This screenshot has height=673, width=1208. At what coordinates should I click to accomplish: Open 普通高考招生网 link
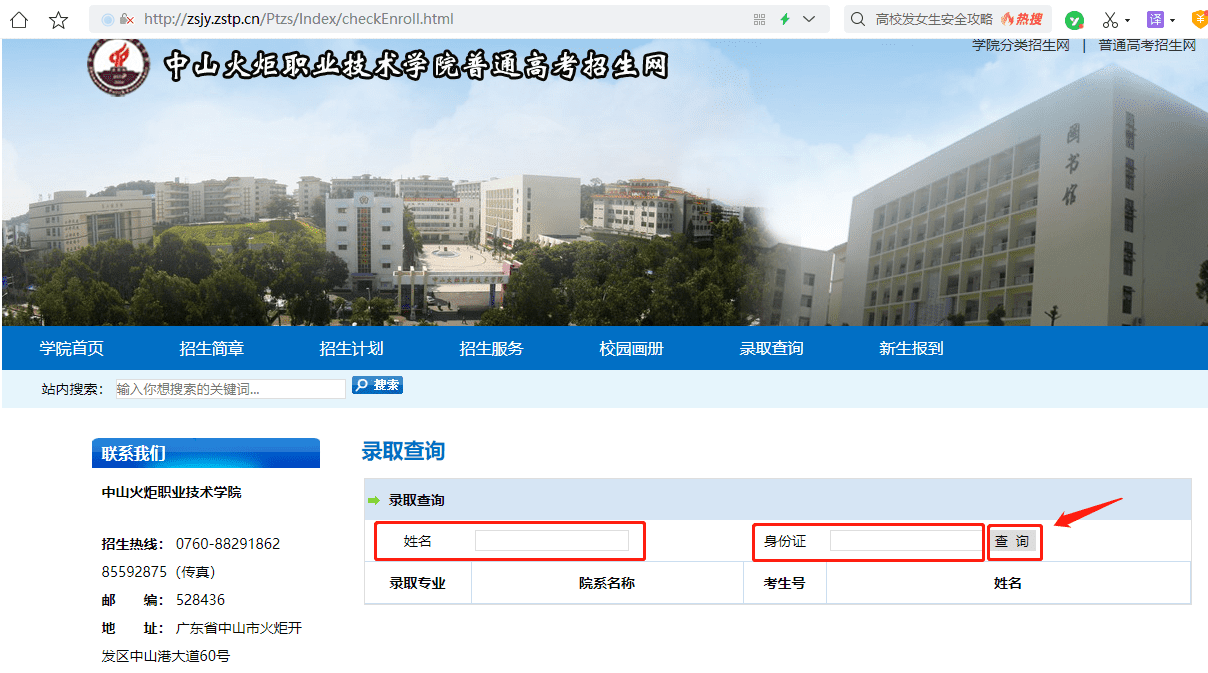click(1147, 46)
